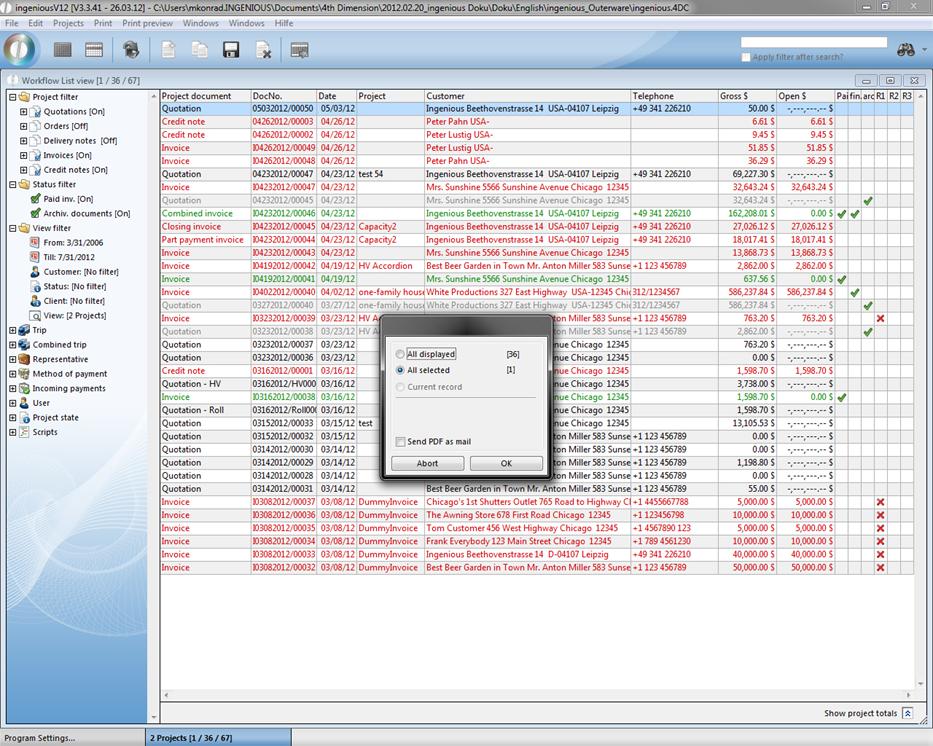The width and height of the screenshot is (933, 746).
Task: Click the Paid inv. checkmark icon
Action: point(36,199)
